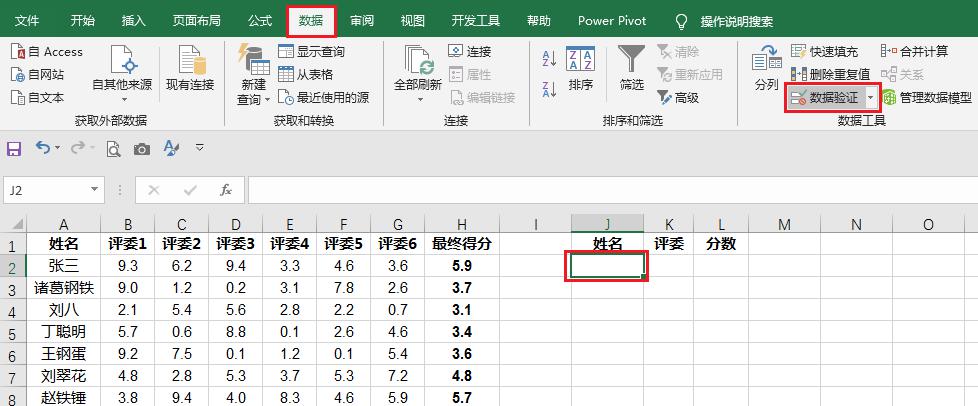Click the cell 刘翠花
Screen dimensions: 978x406
pyautogui.click(x=63, y=376)
